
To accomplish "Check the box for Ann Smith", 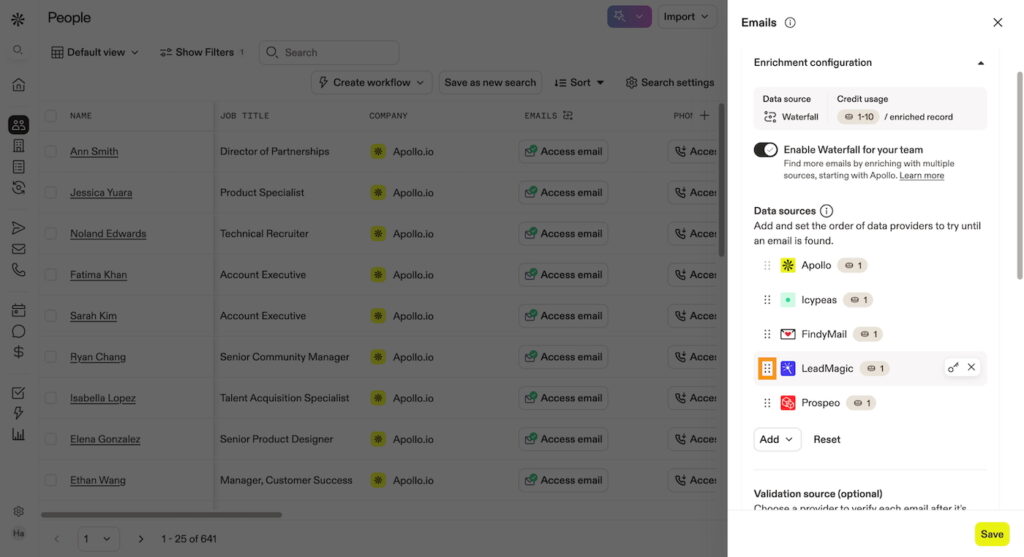I will pyautogui.click(x=50, y=151).
